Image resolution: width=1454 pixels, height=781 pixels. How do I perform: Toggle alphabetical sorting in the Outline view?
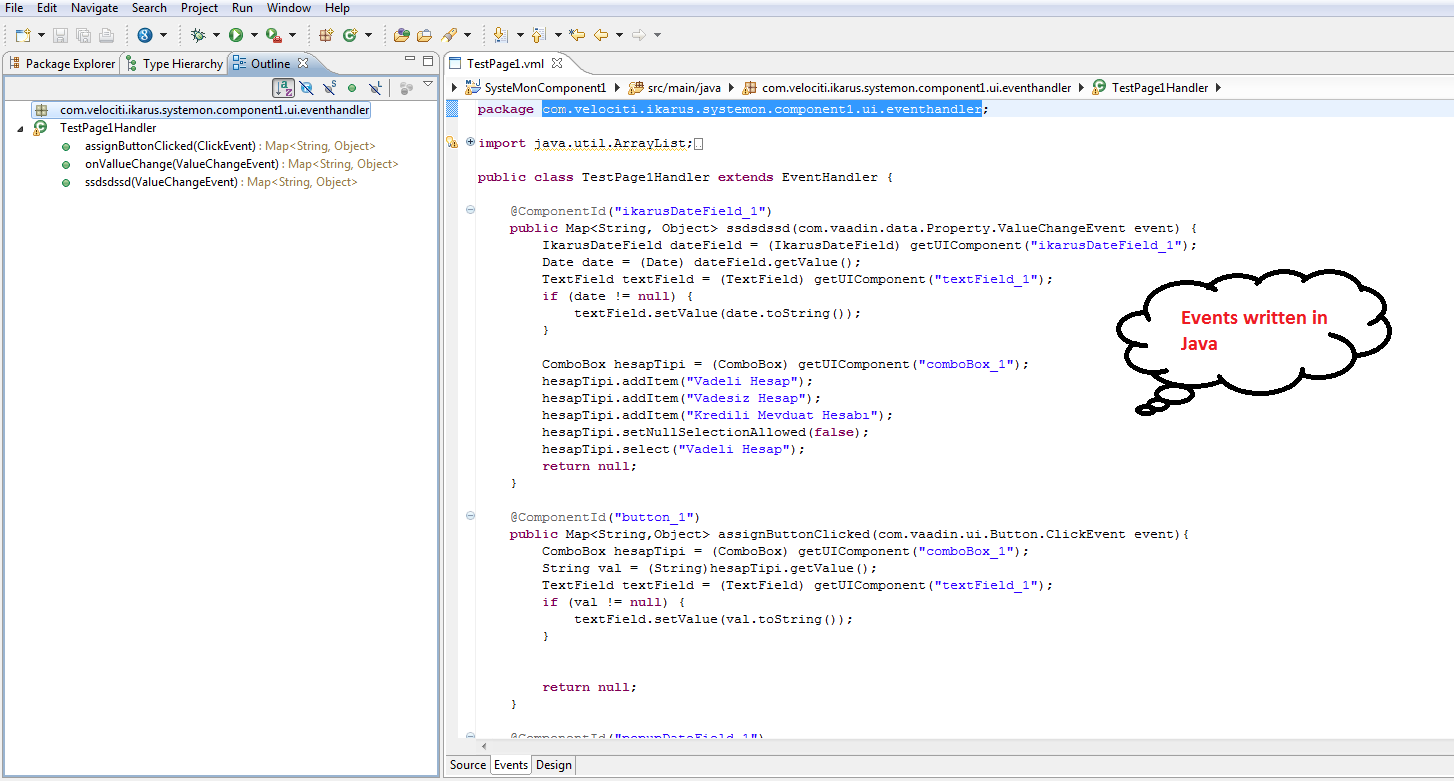tap(283, 87)
